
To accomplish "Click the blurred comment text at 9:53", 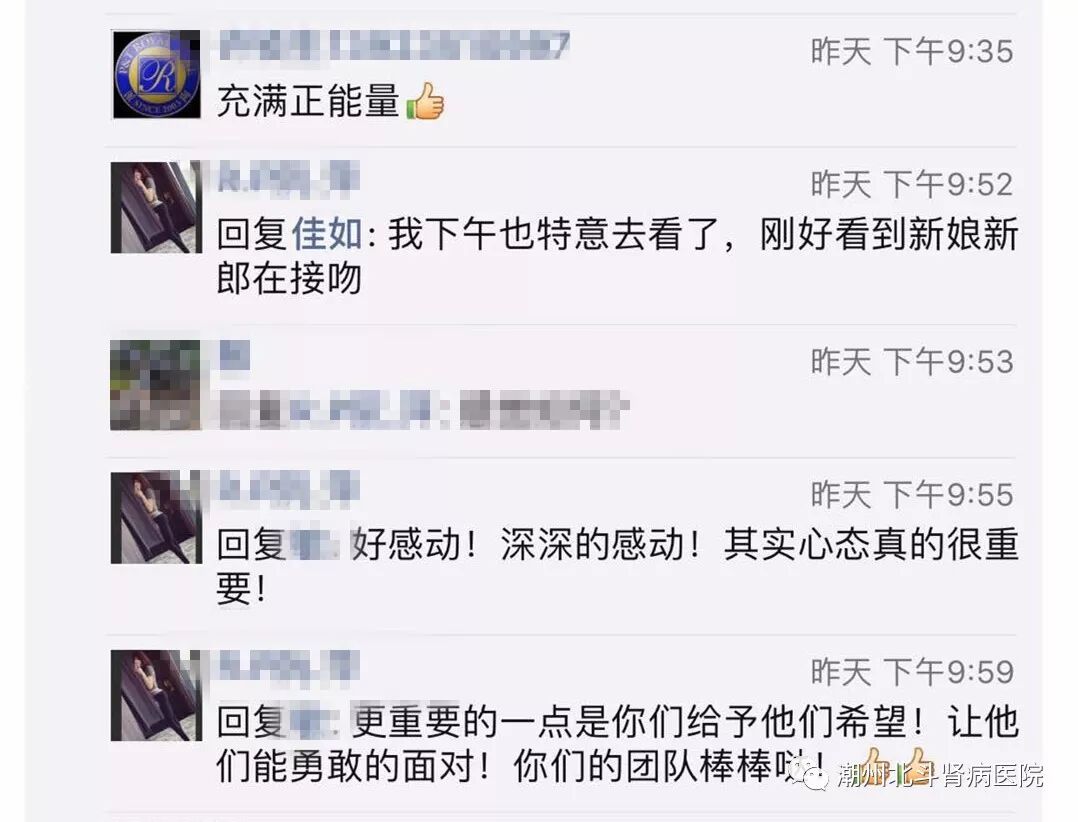I will 424,410.
